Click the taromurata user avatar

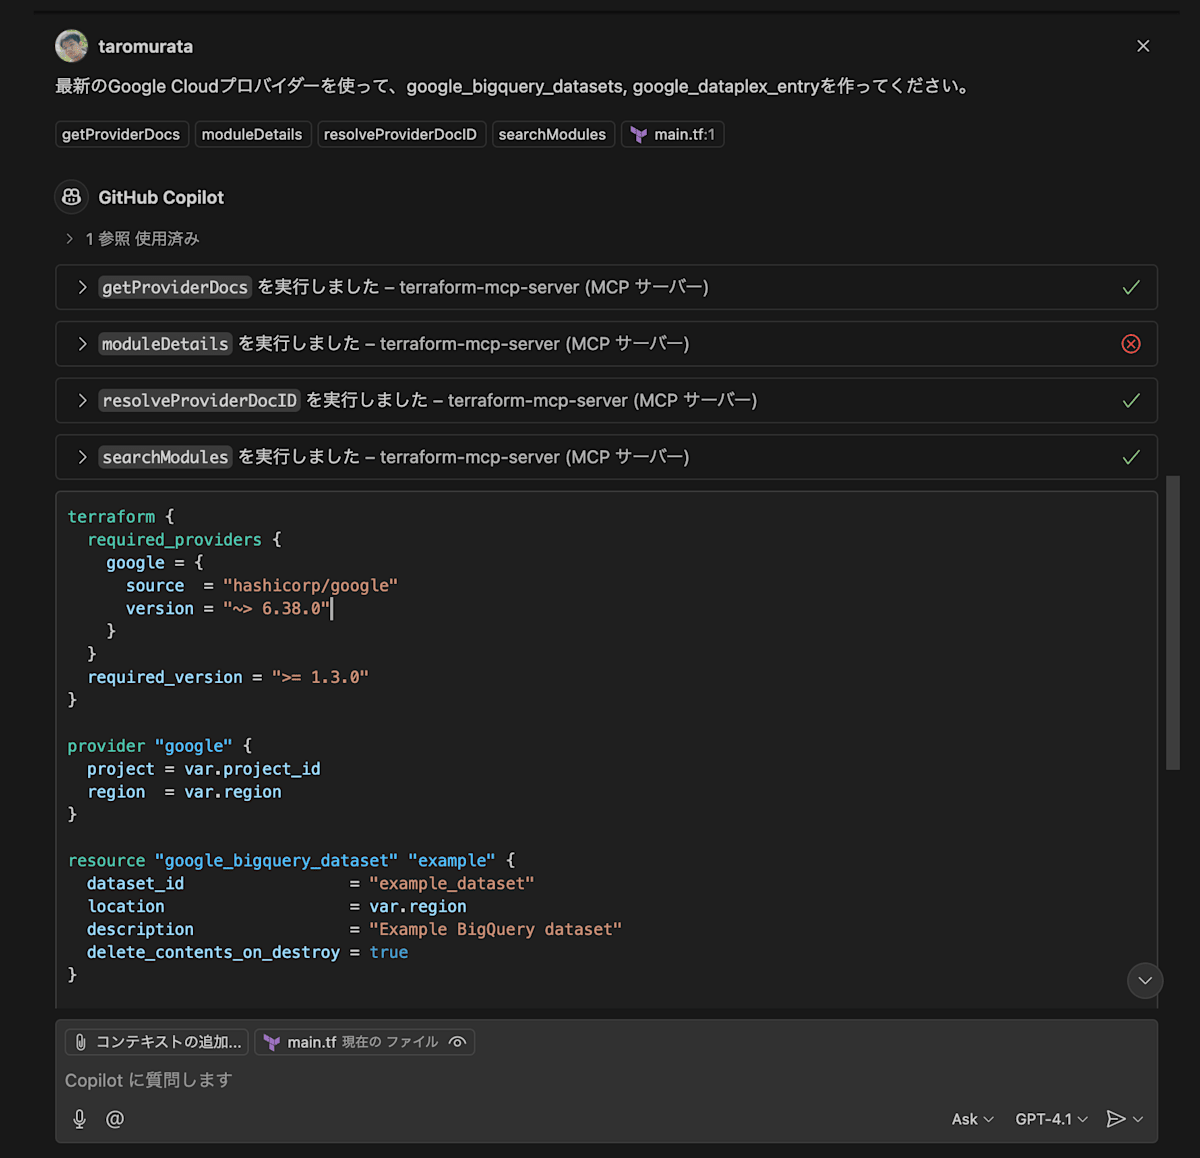(72, 46)
